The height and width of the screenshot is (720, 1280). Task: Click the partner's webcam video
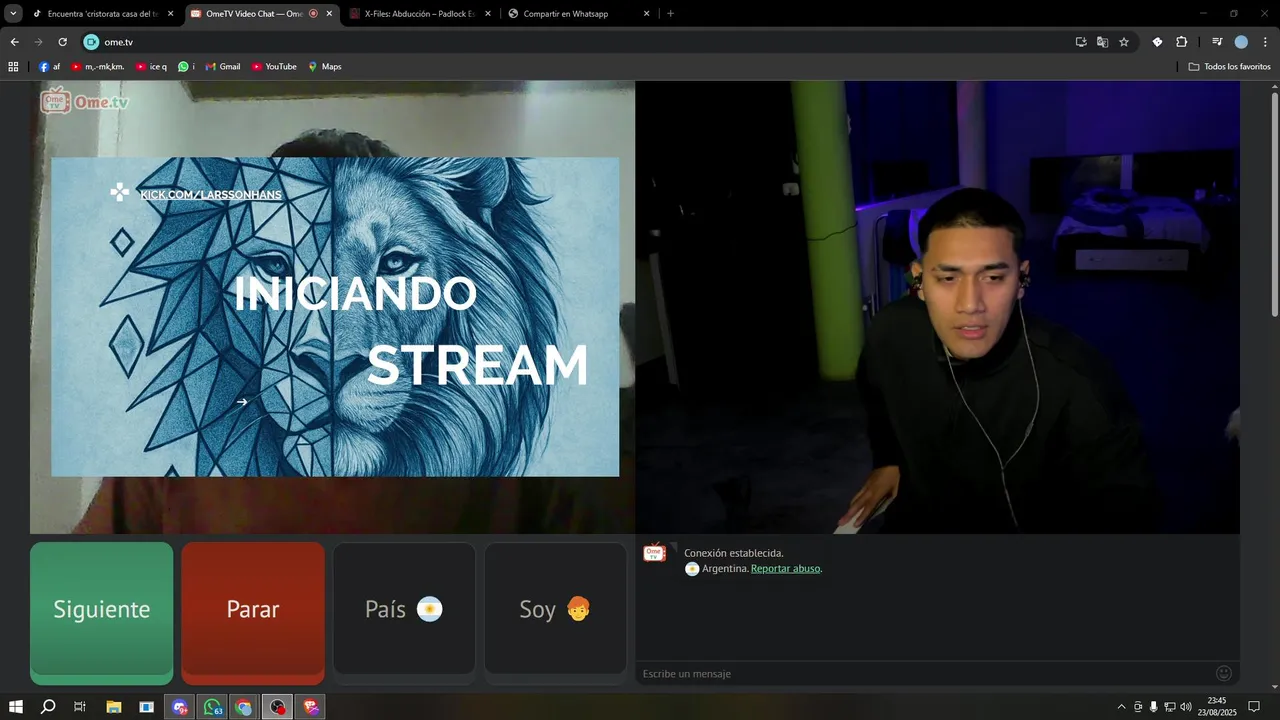coord(937,307)
